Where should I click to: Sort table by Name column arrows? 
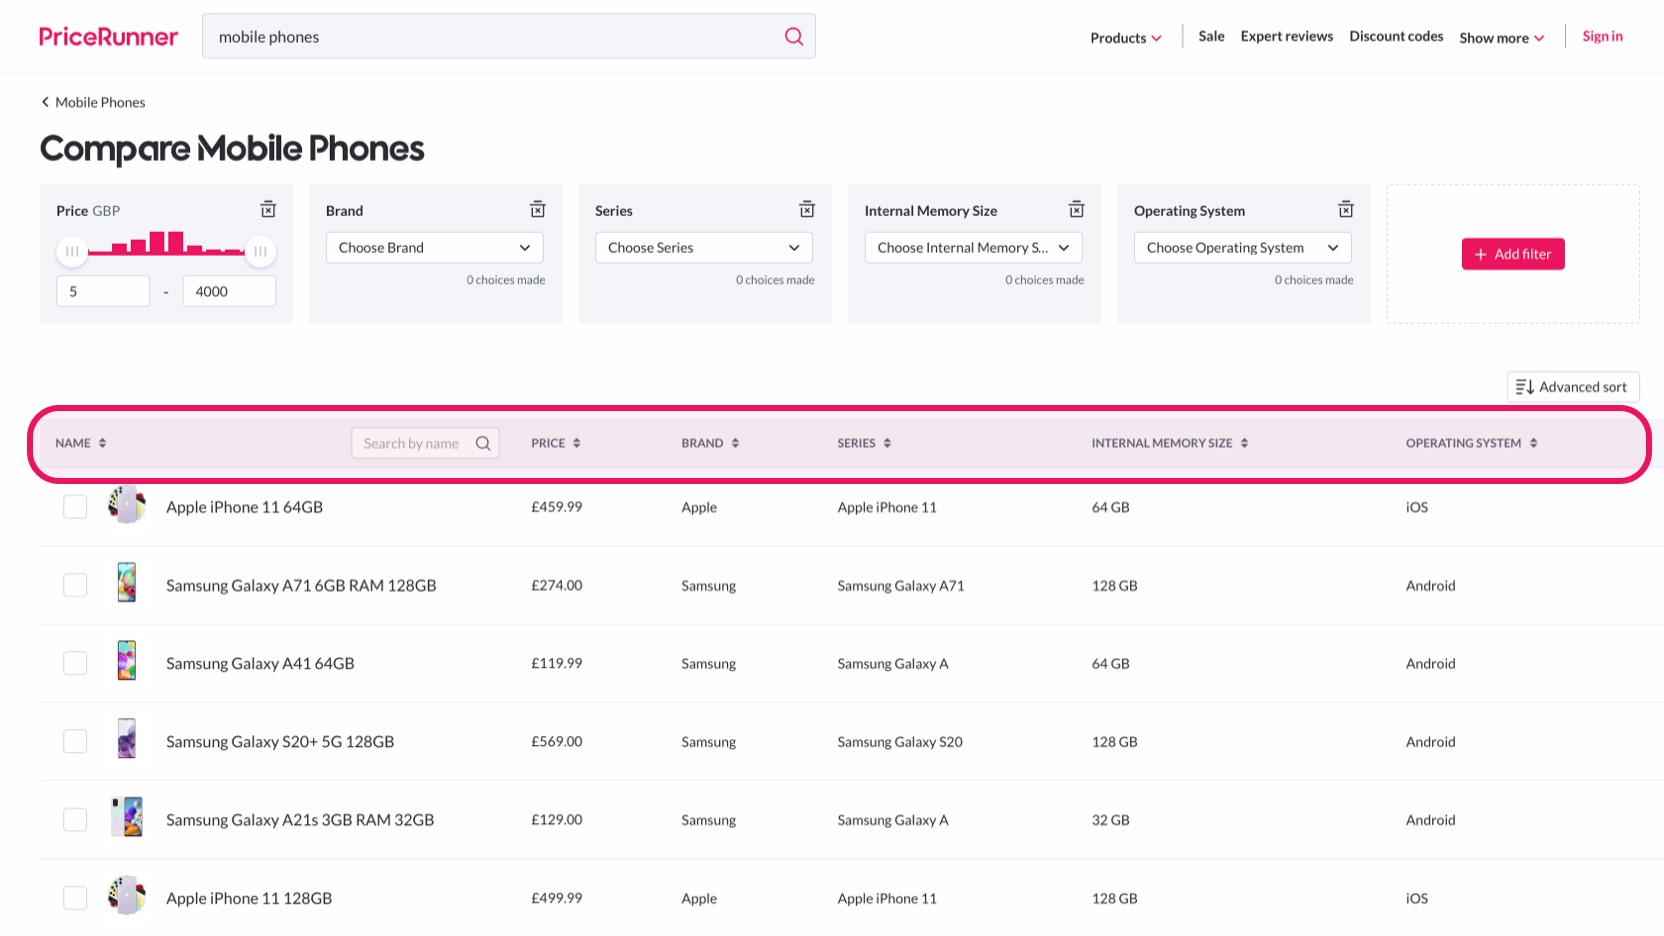102,443
